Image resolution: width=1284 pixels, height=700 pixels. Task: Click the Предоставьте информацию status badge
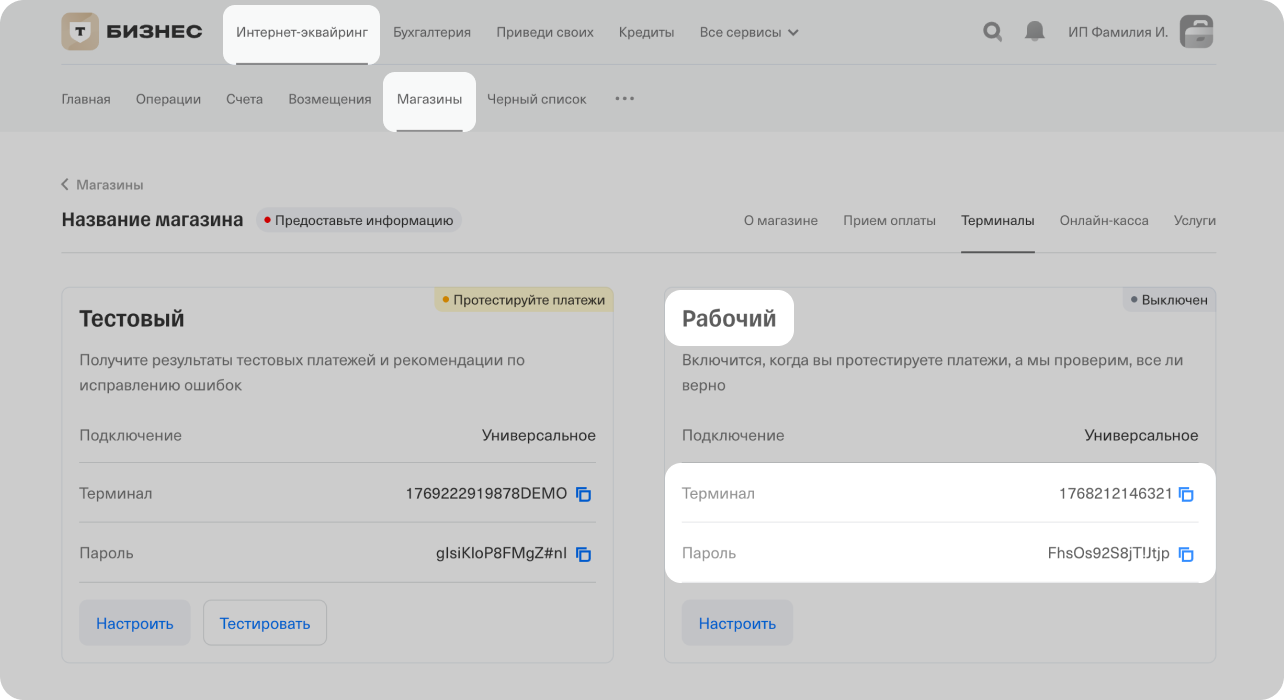point(359,220)
